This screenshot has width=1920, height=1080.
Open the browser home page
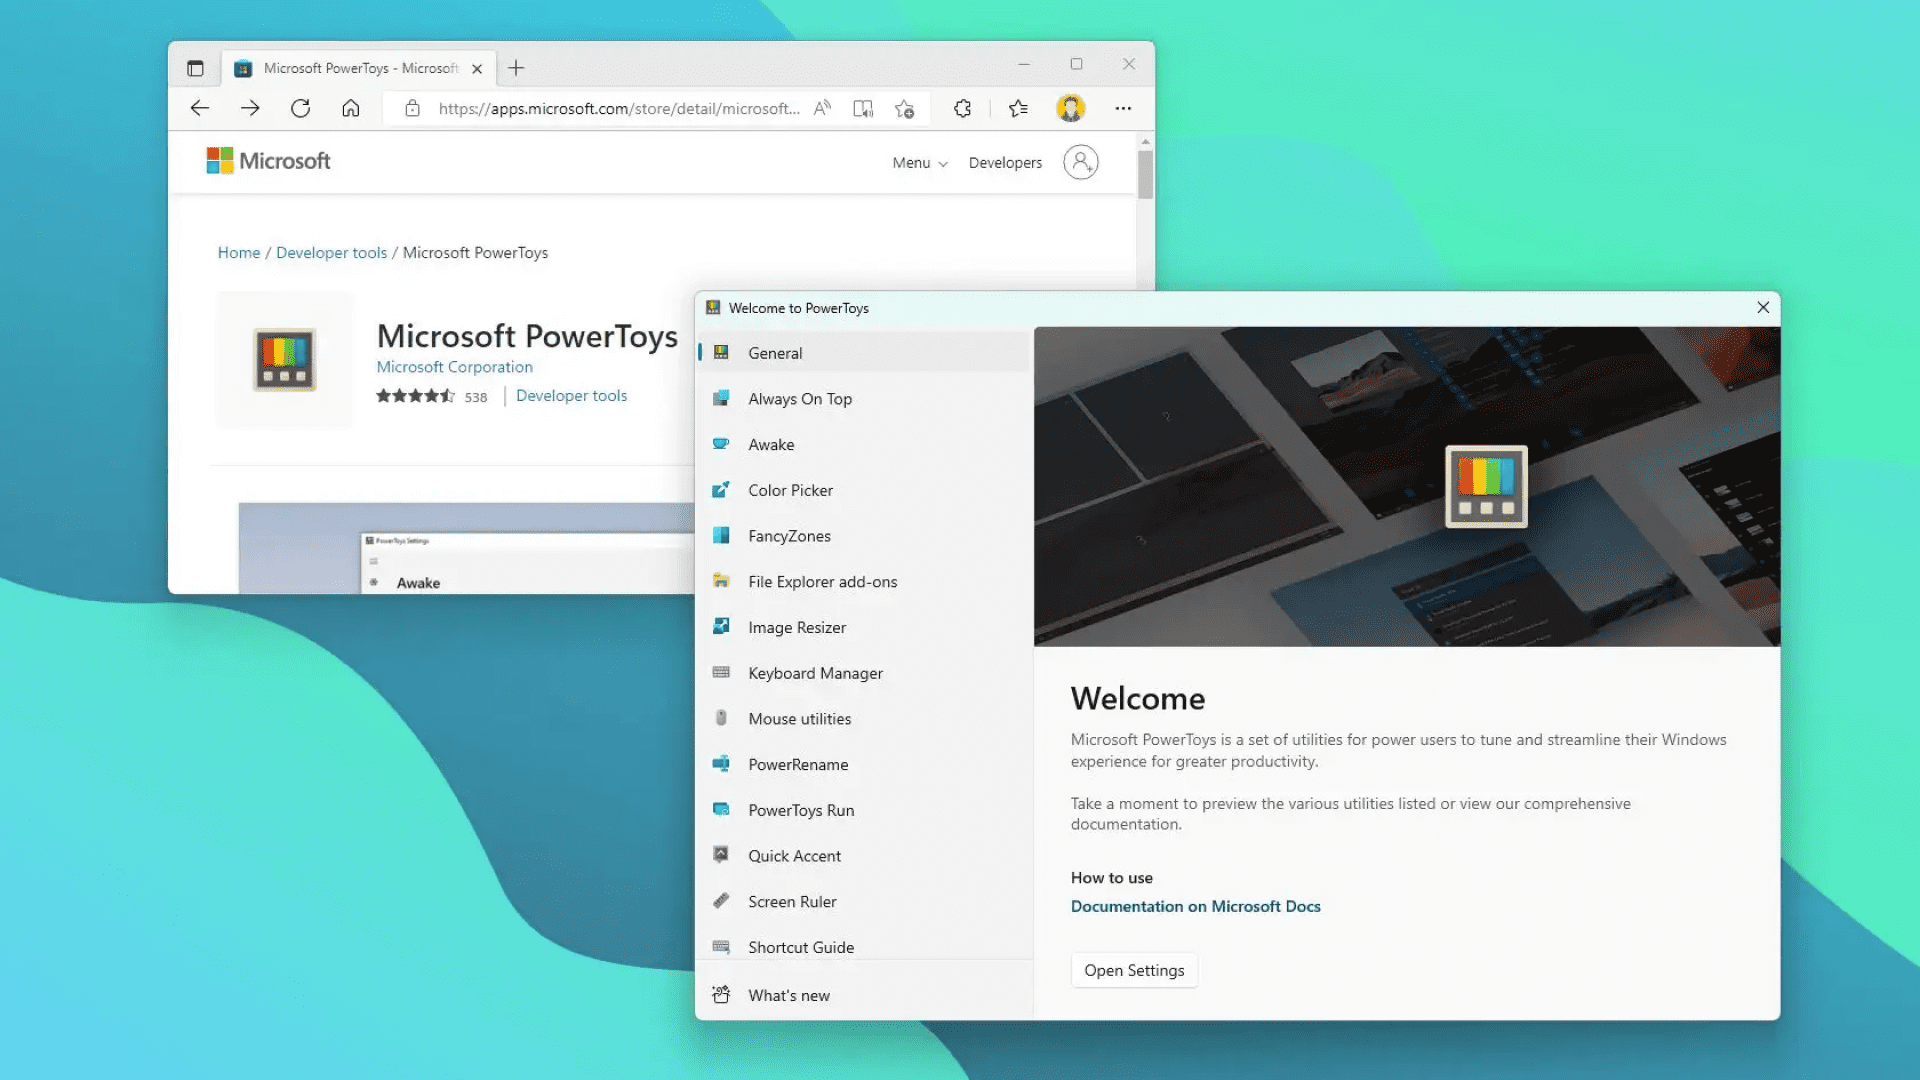click(350, 108)
